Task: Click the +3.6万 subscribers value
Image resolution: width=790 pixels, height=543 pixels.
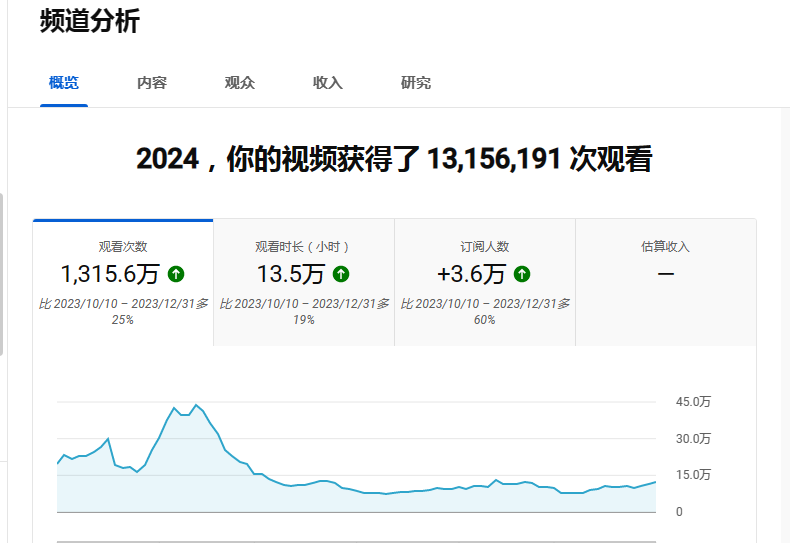Action: click(471, 274)
